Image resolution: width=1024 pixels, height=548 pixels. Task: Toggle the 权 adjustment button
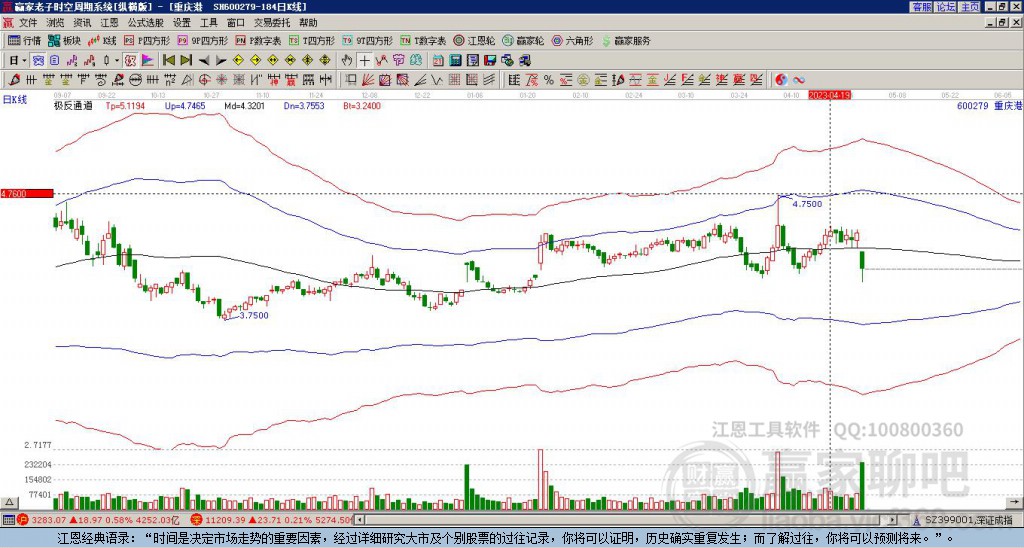click(130, 60)
